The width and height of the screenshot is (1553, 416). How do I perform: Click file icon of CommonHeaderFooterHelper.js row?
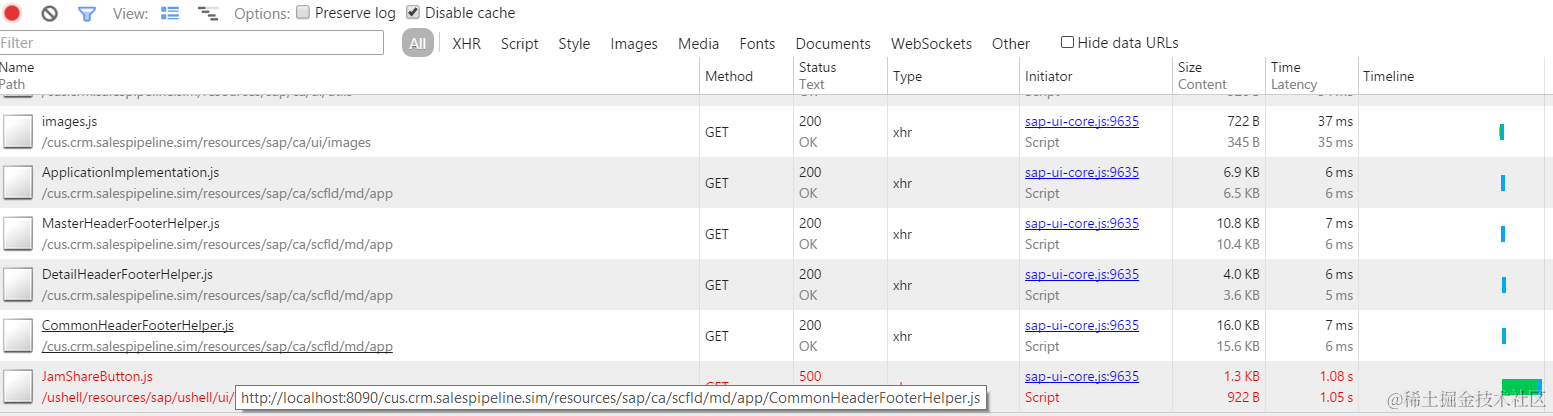18,336
